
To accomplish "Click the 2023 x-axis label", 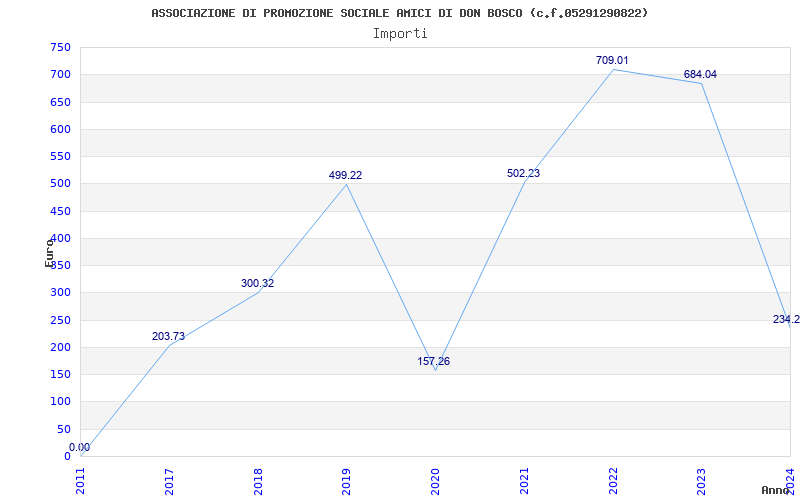I will (x=702, y=481).
